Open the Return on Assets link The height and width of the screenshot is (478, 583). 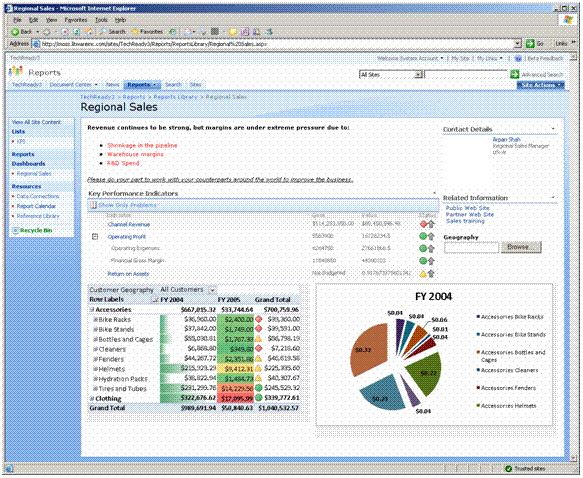point(128,274)
